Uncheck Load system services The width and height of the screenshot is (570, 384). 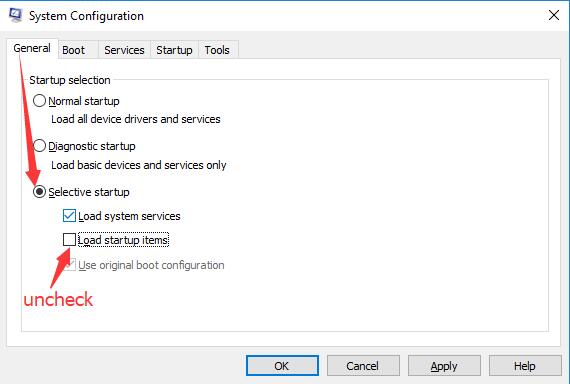pyautogui.click(x=69, y=216)
